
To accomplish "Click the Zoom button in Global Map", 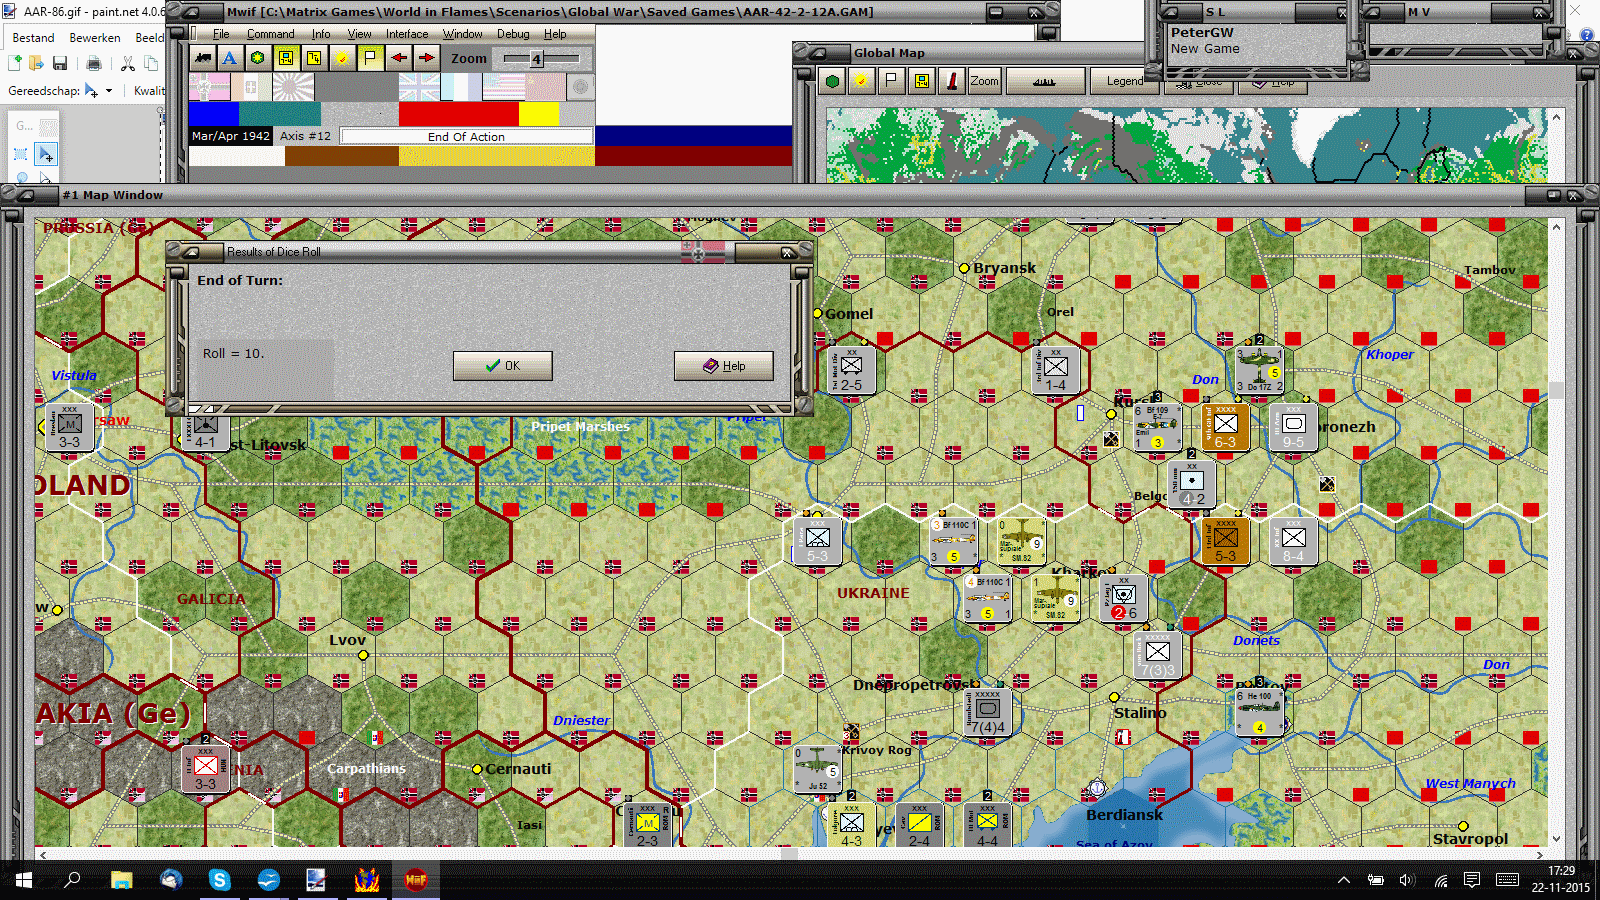I will pyautogui.click(x=984, y=82).
